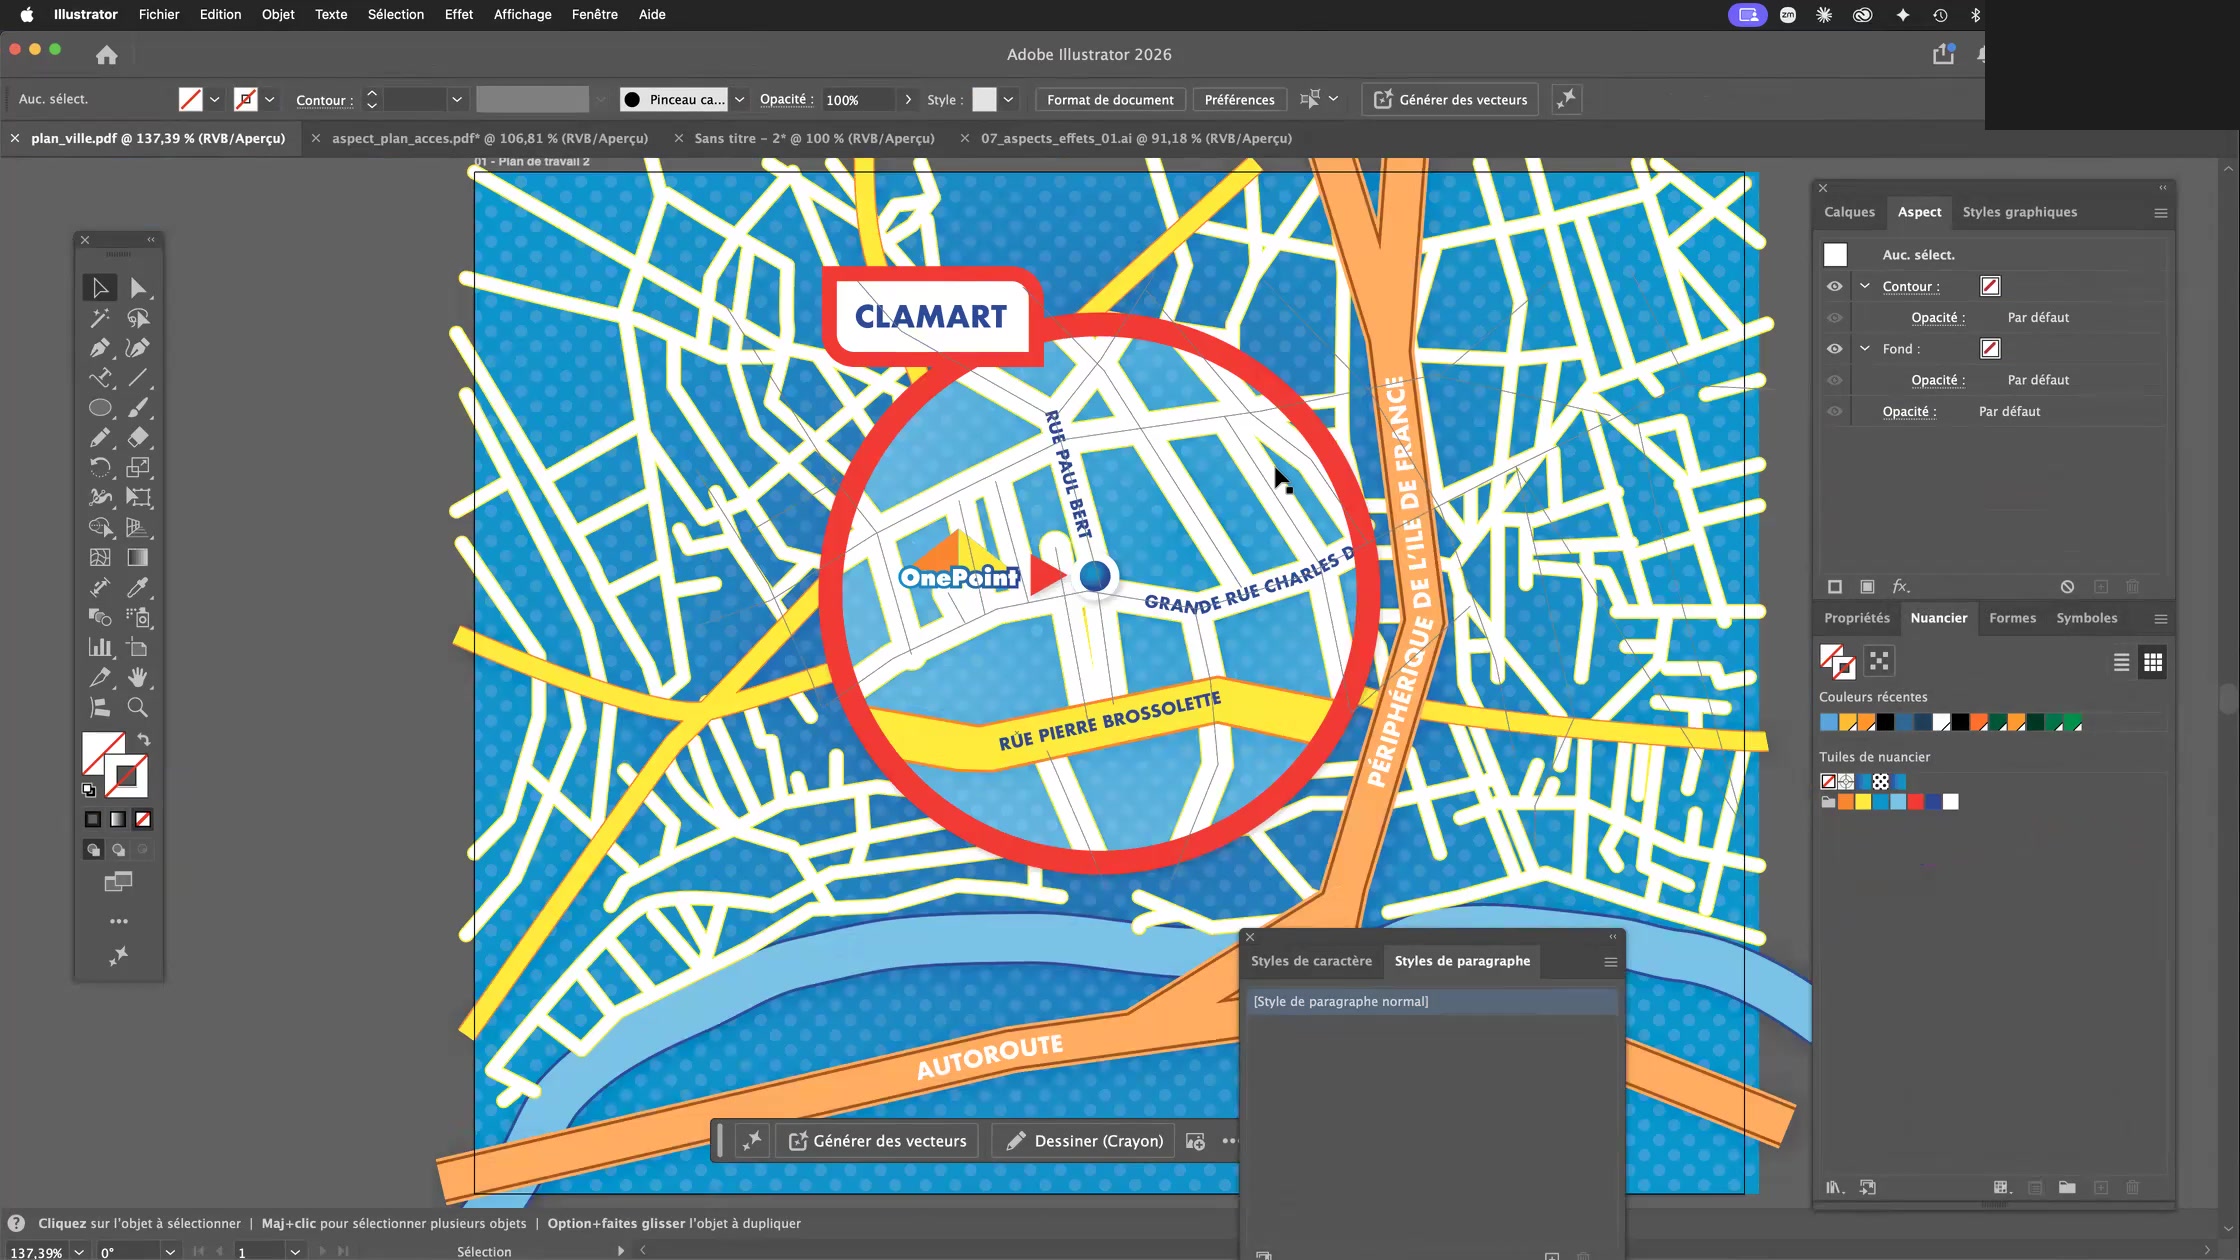The image size is (2240, 1260).
Task: Click Générer des vecteurs in floating taskbar
Action: [877, 1141]
